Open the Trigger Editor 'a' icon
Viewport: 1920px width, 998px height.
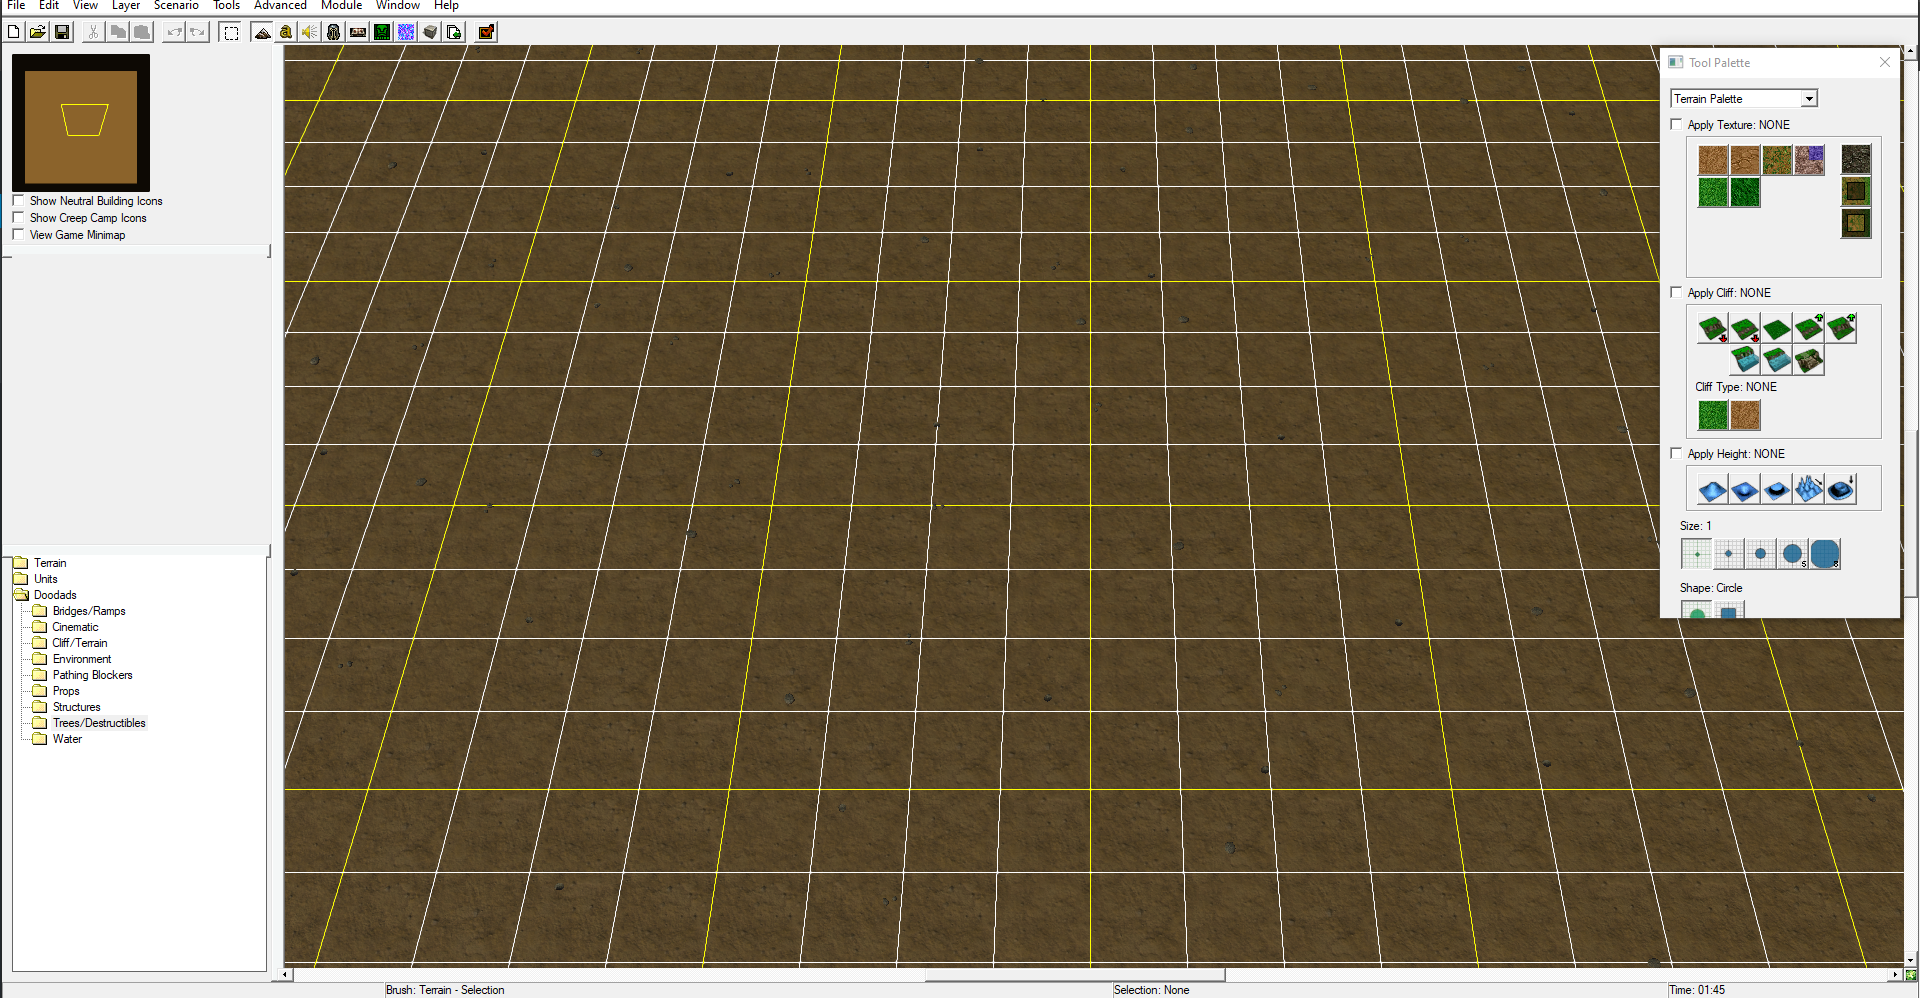coord(286,32)
